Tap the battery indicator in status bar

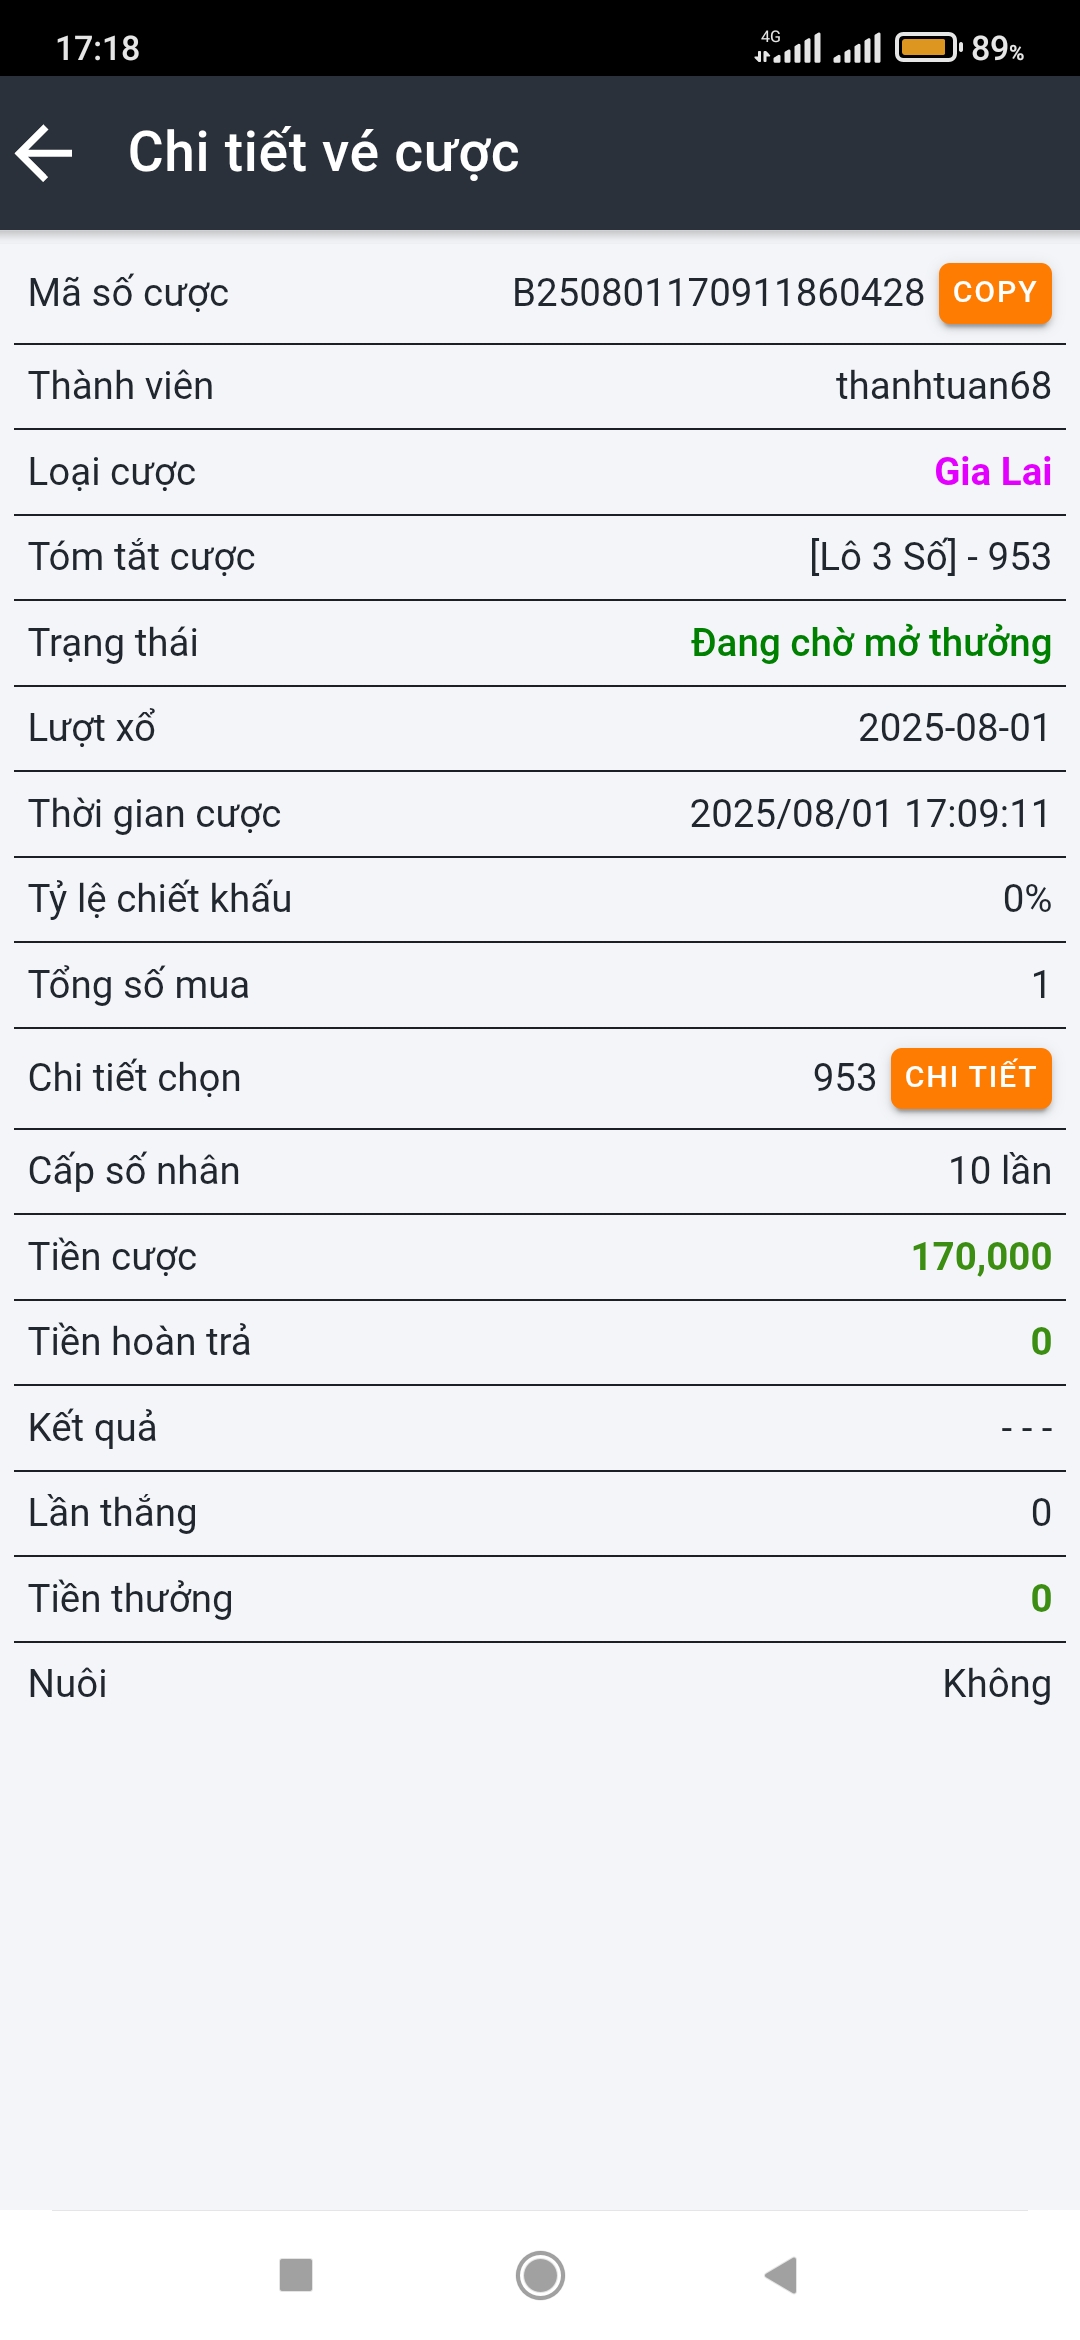927,47
